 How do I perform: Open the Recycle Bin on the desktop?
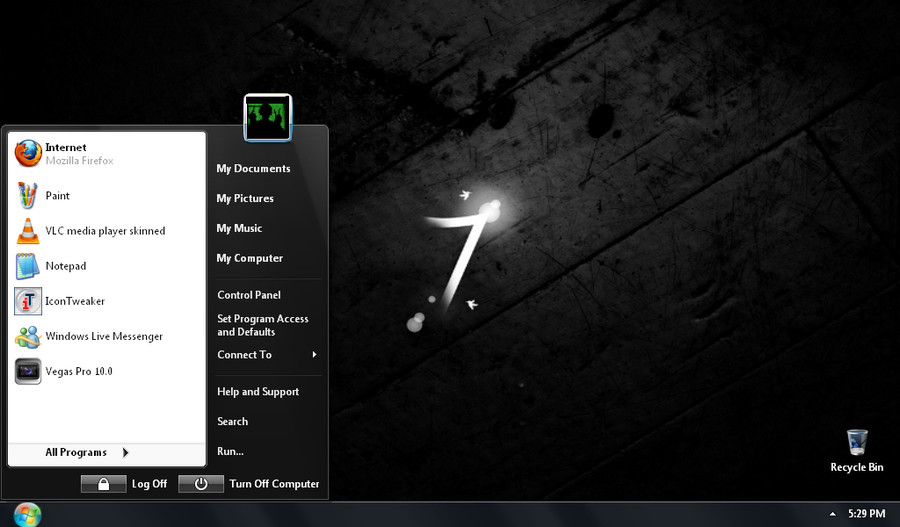[856, 450]
